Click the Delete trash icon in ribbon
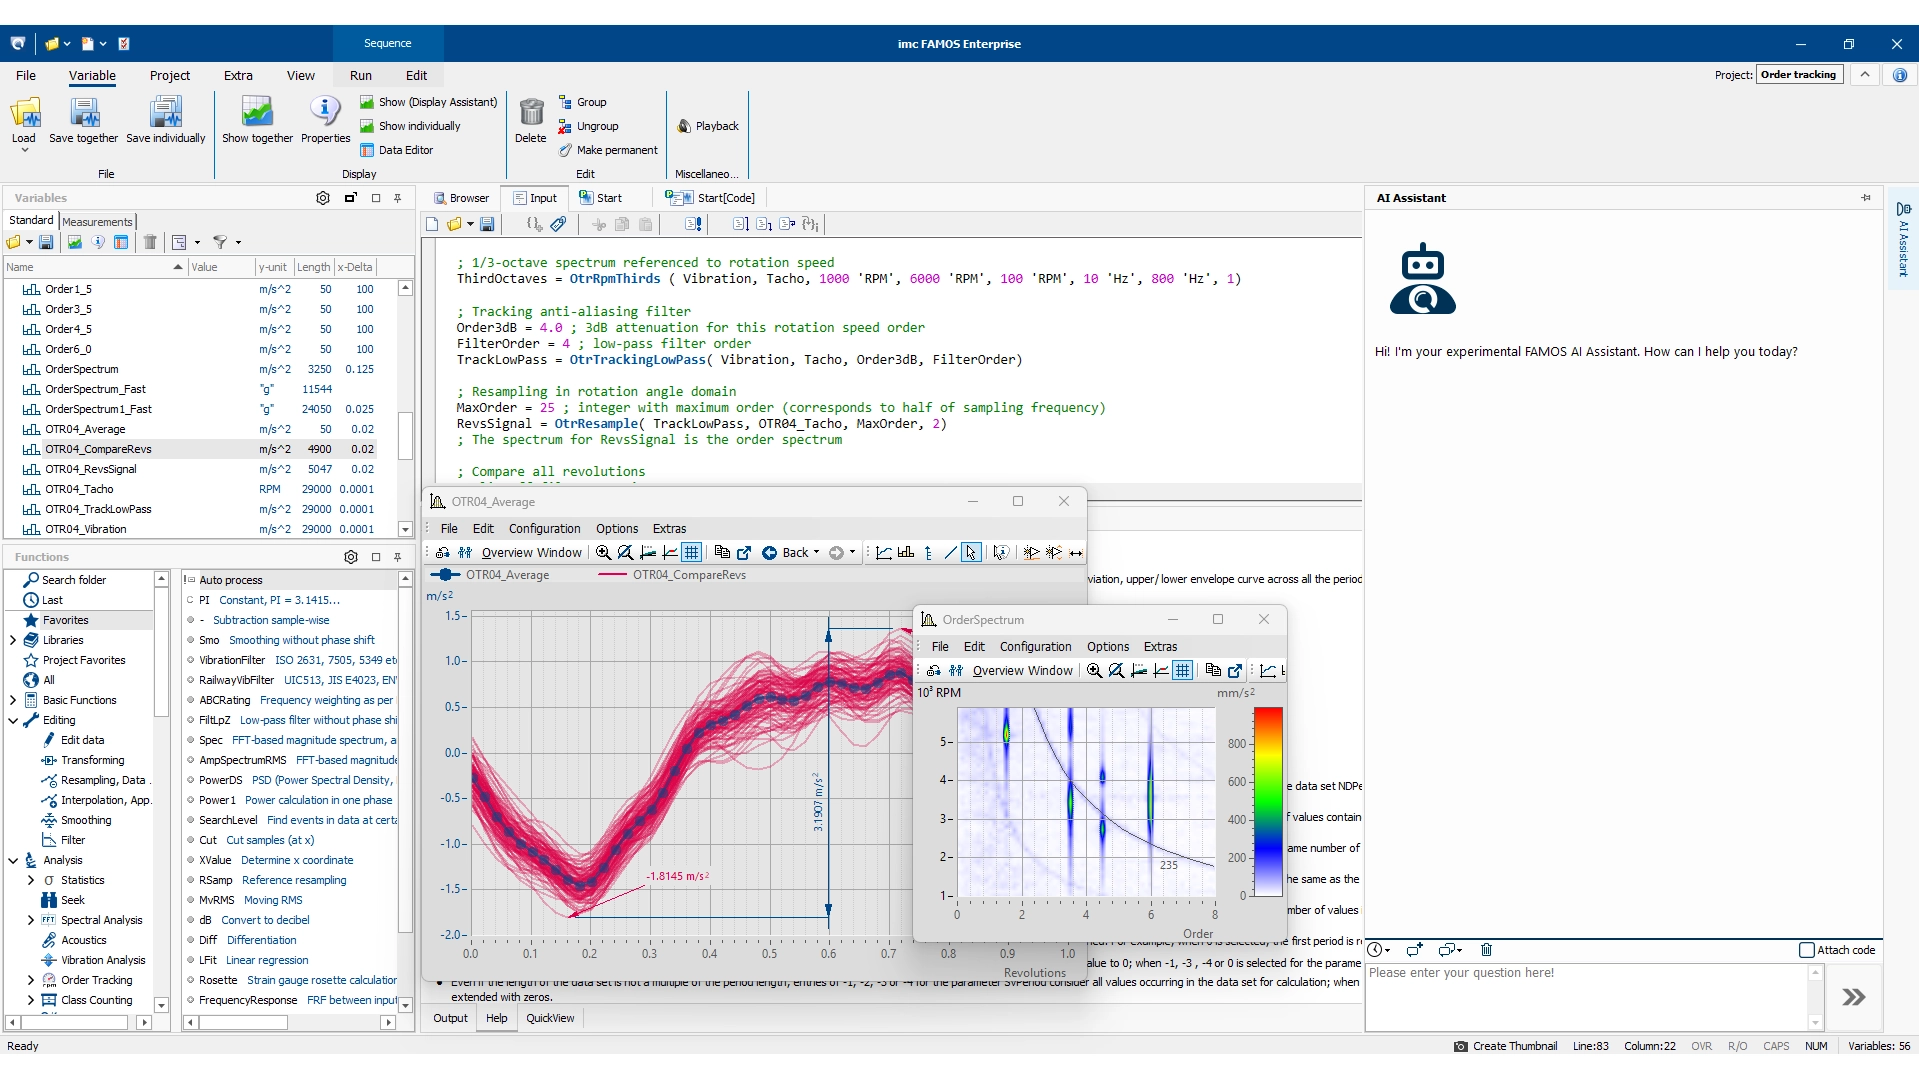 tap(531, 114)
